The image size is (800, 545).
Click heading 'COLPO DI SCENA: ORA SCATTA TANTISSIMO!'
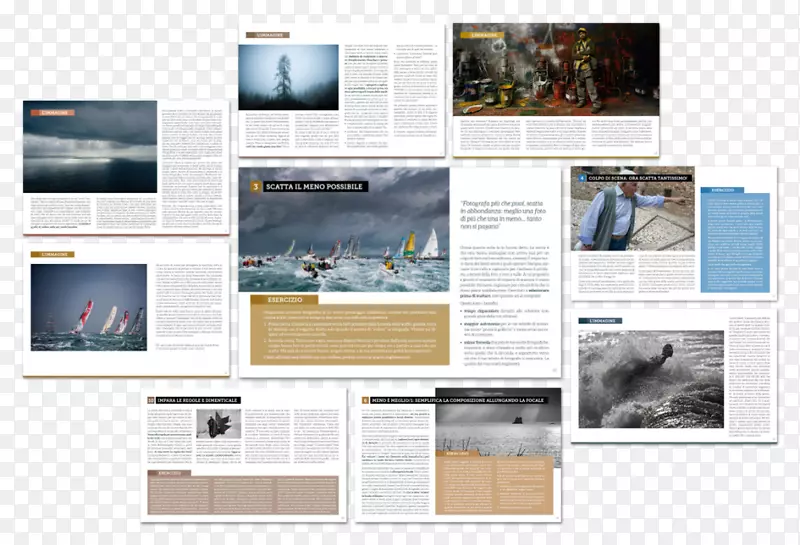(x=640, y=178)
